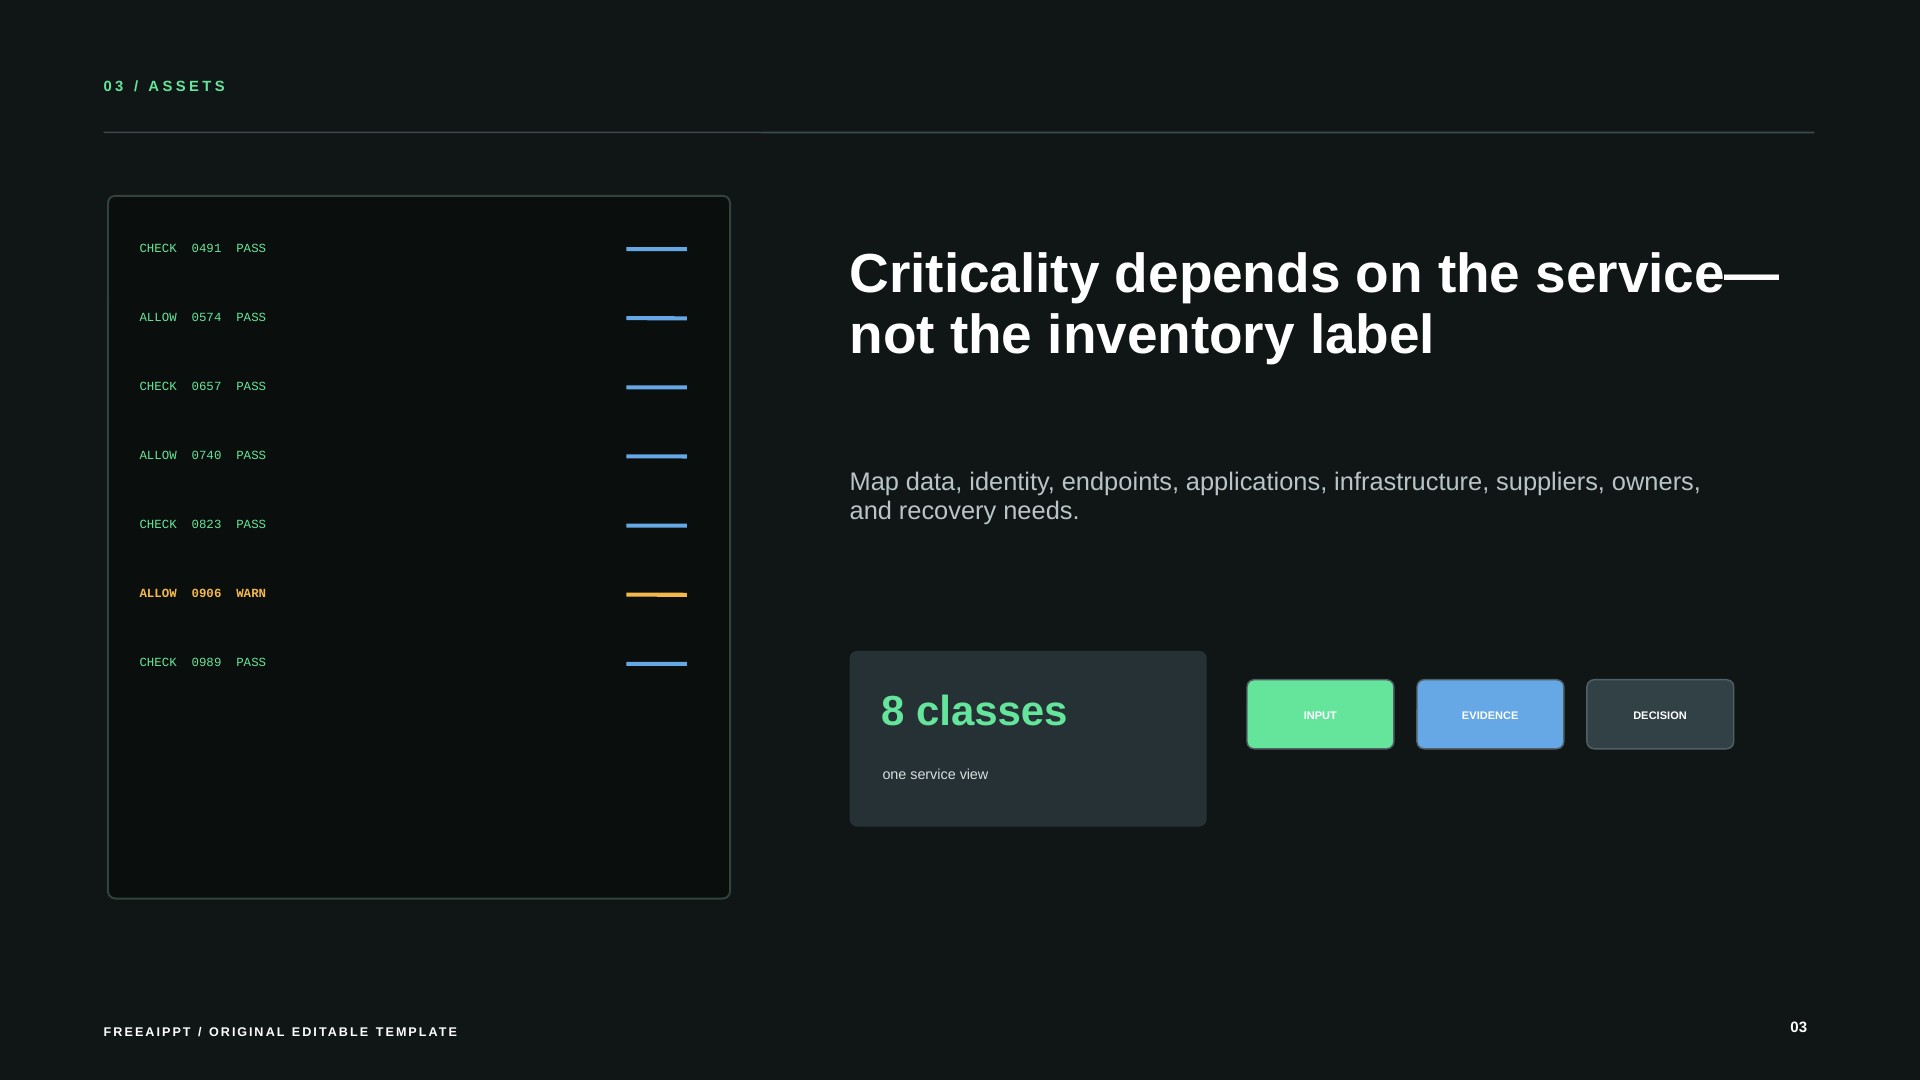Click the 'FREEAIPPT / ORIGINAL EDITABLE TEMPLATE' footer
Viewport: 1921px width, 1080px height.
281,1031
